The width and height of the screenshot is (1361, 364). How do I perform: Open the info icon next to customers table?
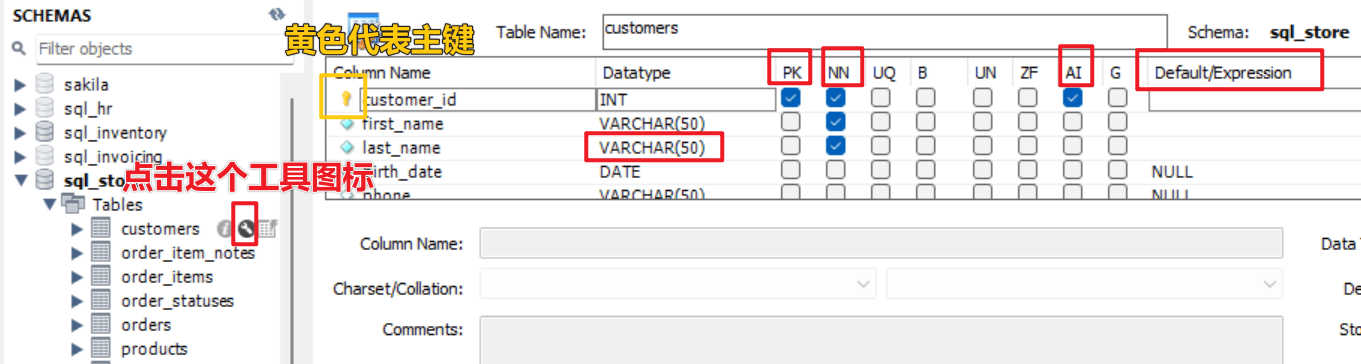pyautogui.click(x=225, y=229)
